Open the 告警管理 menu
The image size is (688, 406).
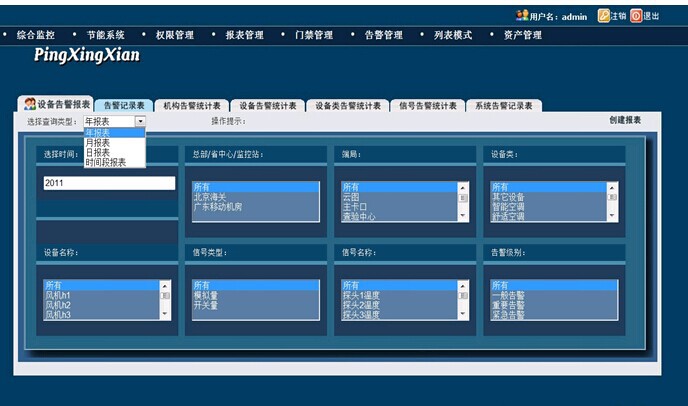(383, 35)
